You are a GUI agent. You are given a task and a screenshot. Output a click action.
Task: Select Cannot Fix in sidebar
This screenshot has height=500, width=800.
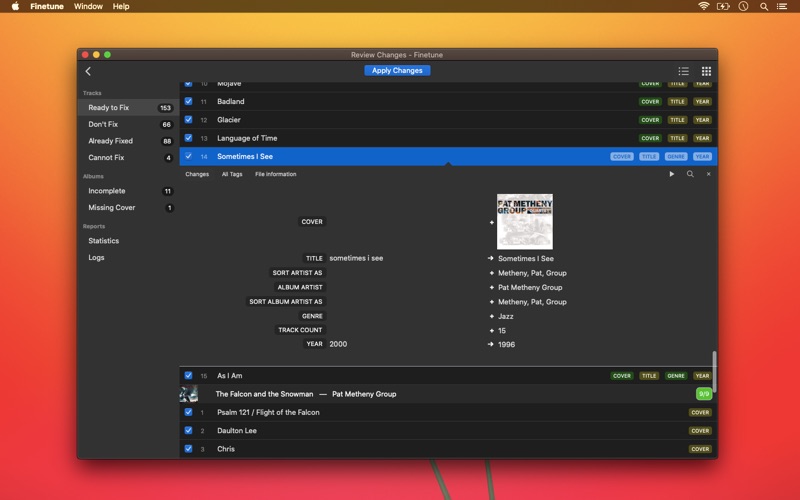(x=128, y=158)
